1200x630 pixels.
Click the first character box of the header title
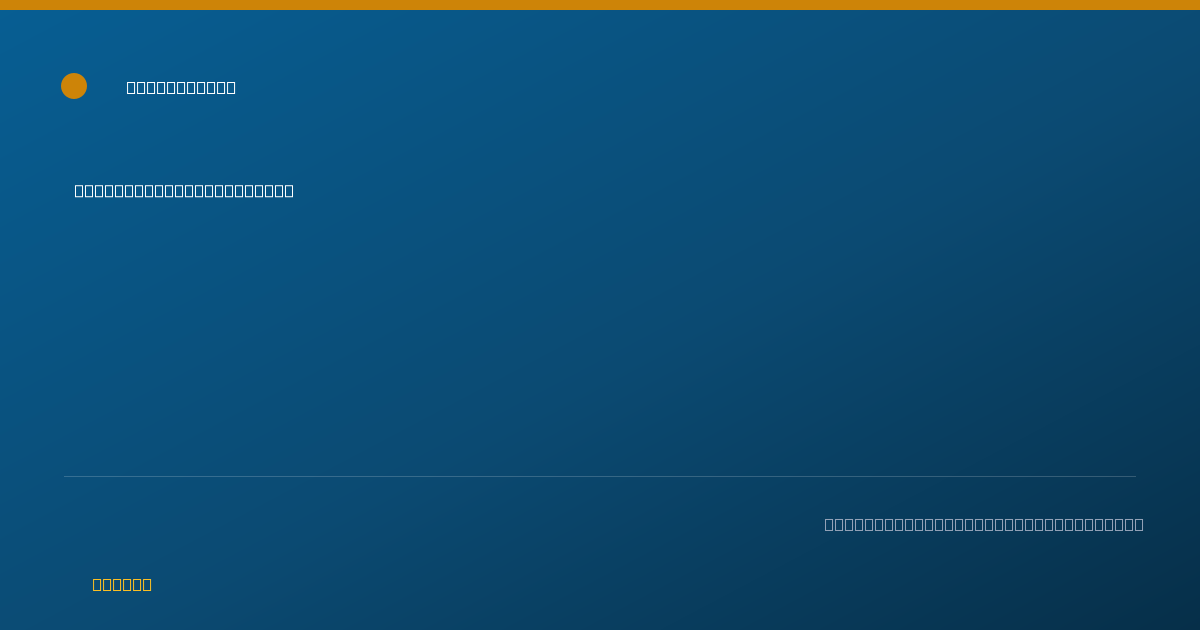pyautogui.click(x=132, y=87)
